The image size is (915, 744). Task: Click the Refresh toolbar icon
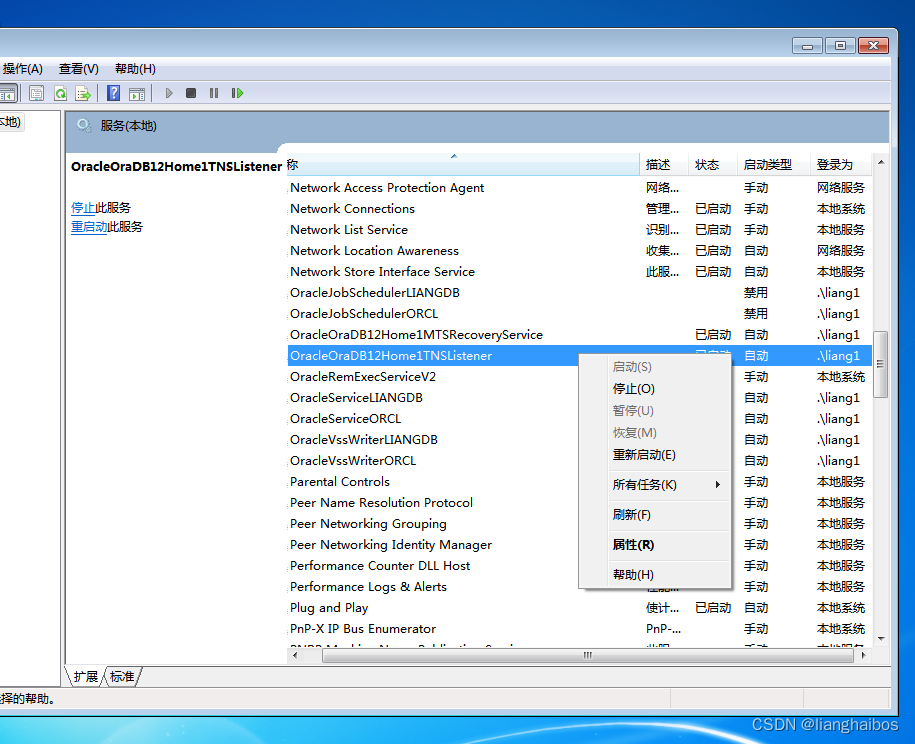tap(60, 93)
